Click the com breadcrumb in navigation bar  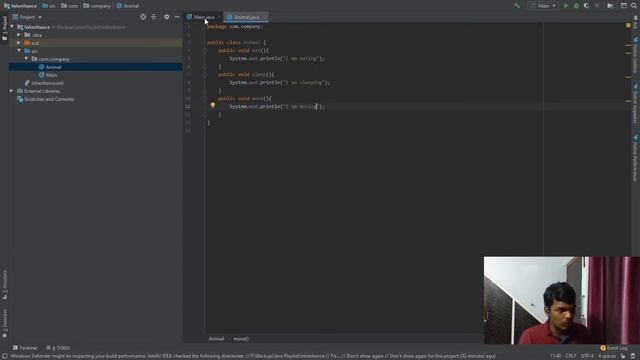click(70, 6)
